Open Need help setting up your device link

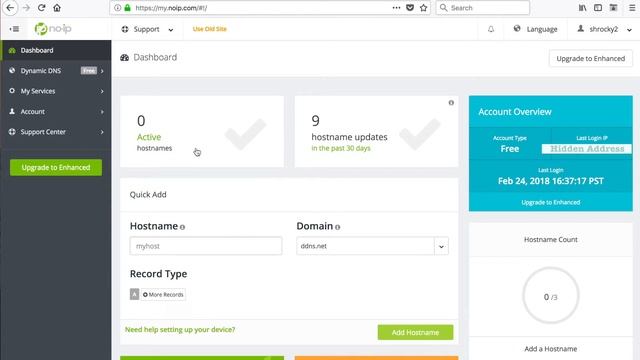tap(180, 329)
